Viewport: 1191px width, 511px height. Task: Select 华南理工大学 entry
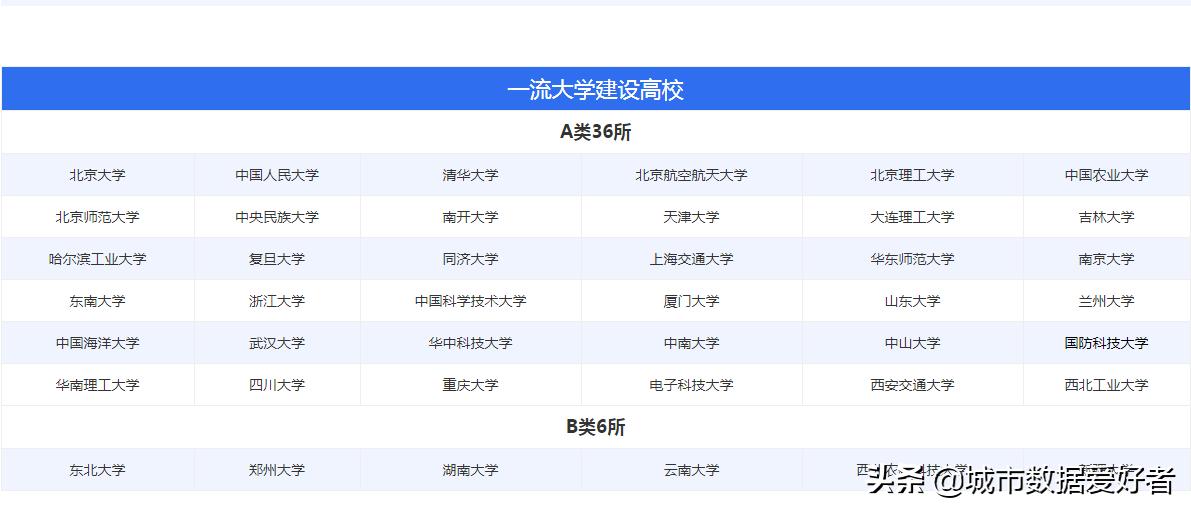[x=97, y=385]
